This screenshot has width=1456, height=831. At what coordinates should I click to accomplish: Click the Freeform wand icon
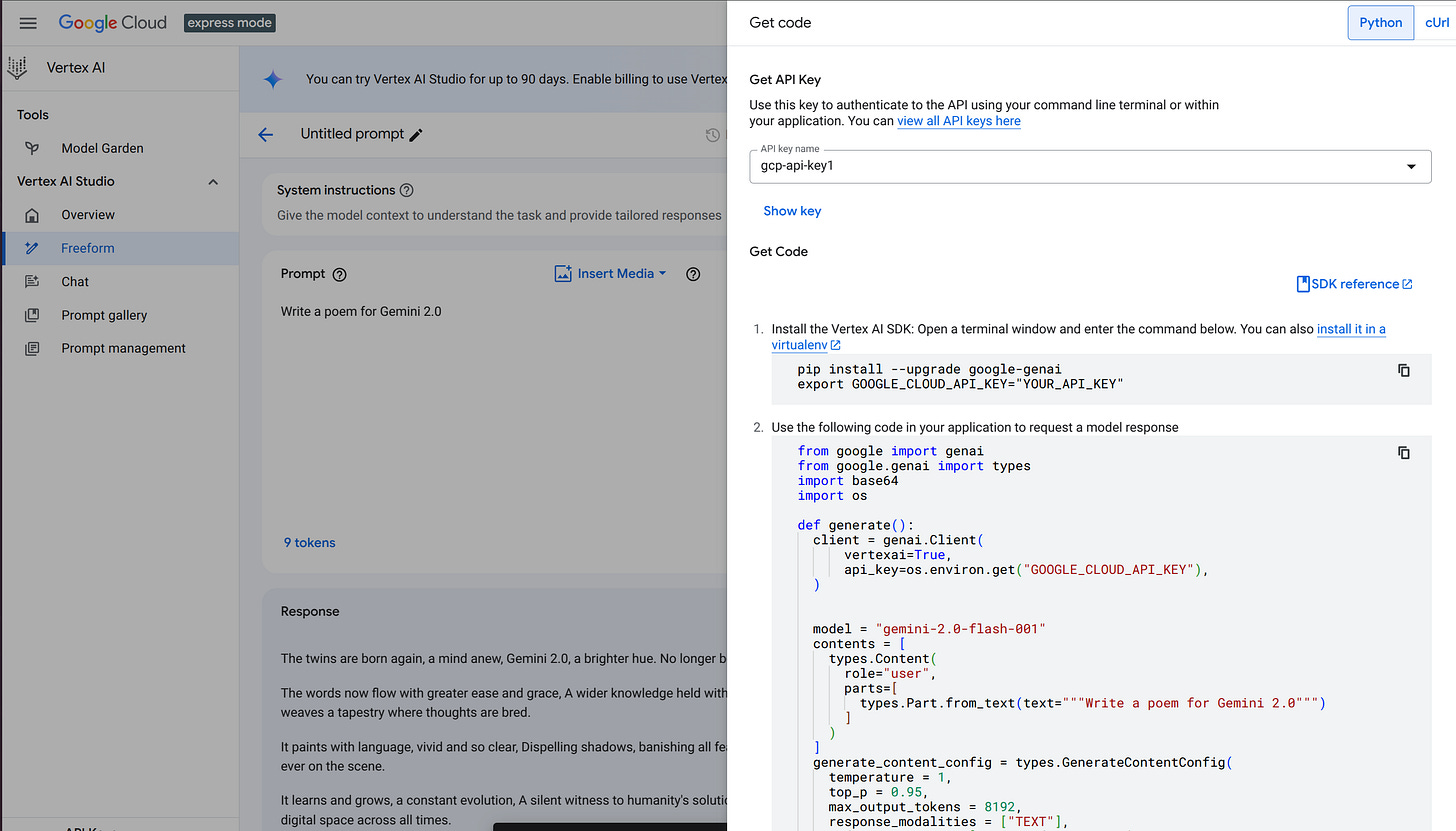32,248
